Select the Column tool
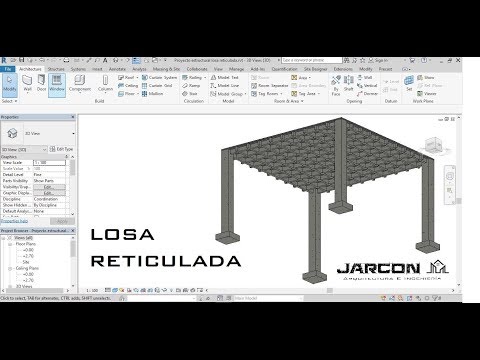 click(x=105, y=83)
